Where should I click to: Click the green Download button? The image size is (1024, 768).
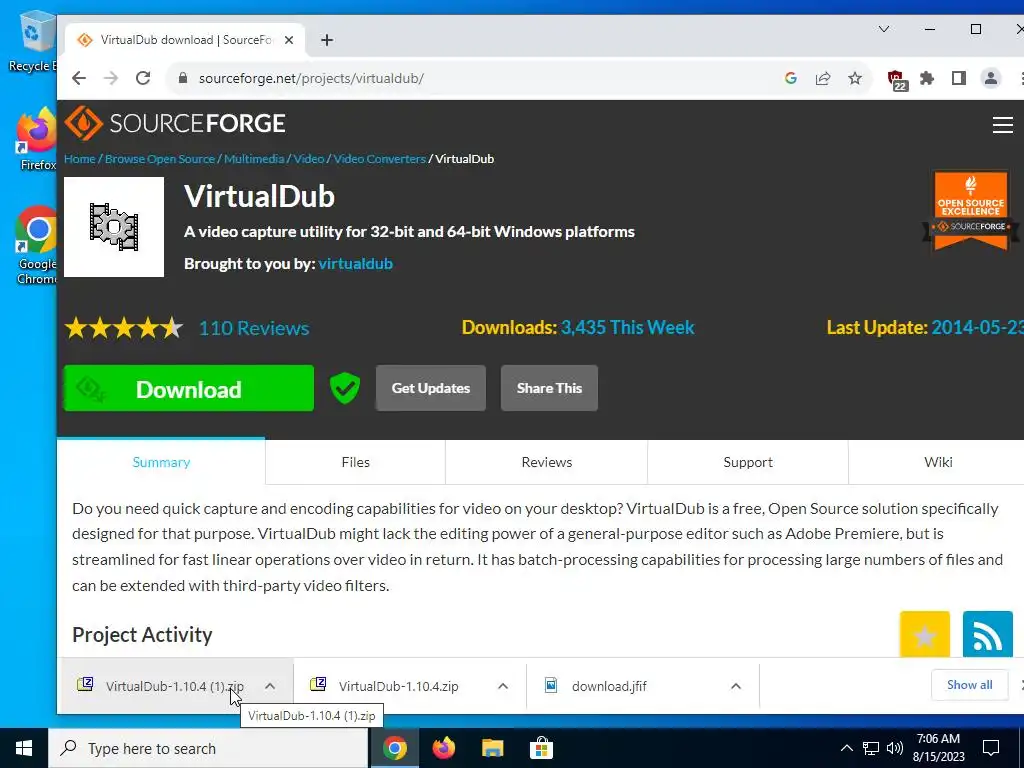189,388
